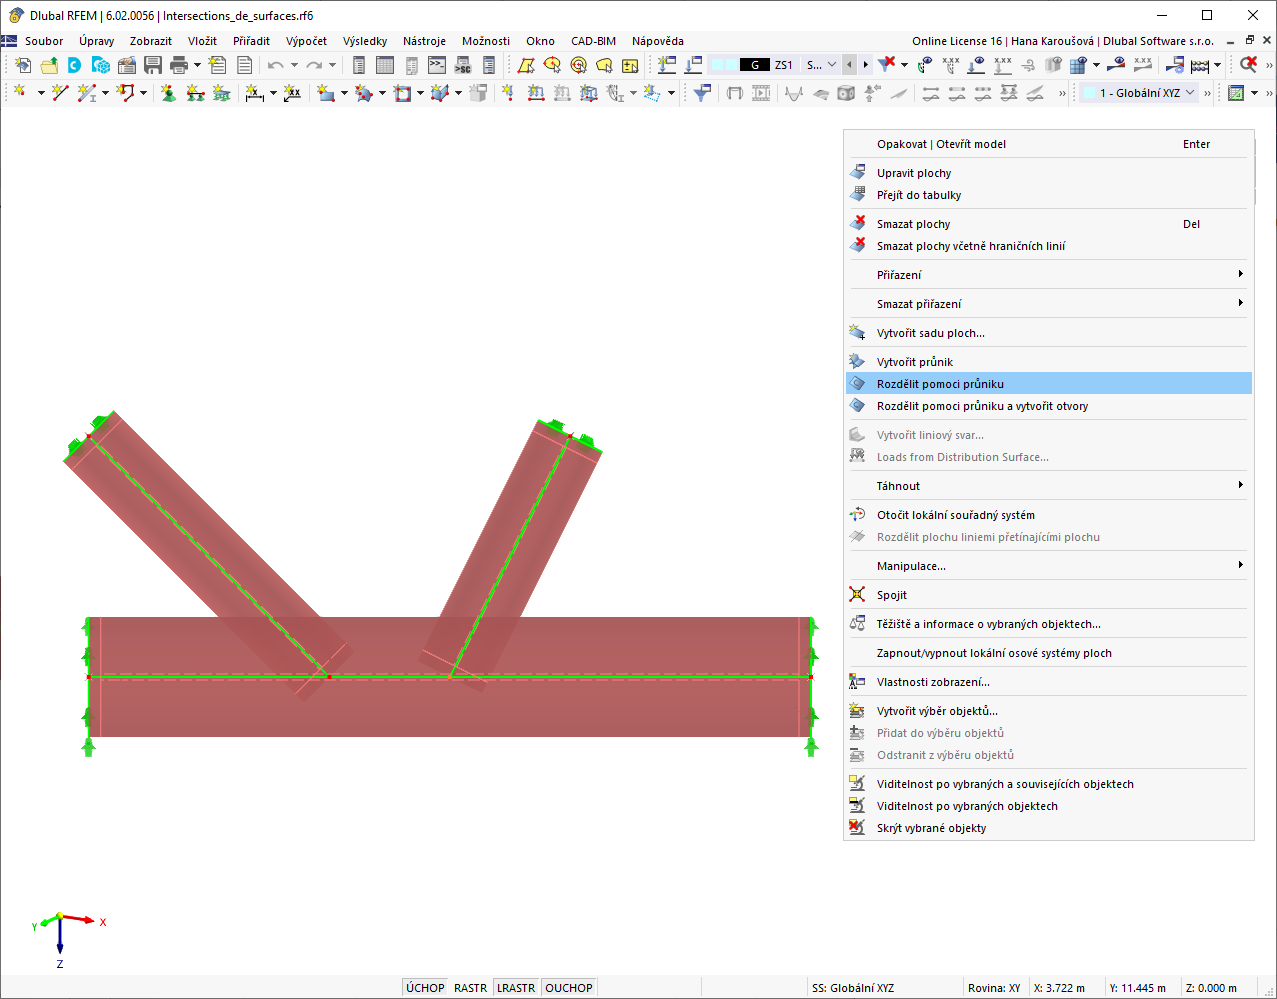The height and width of the screenshot is (999, 1277).
Task: Expand Manipulace... submenu
Action: click(1049, 566)
